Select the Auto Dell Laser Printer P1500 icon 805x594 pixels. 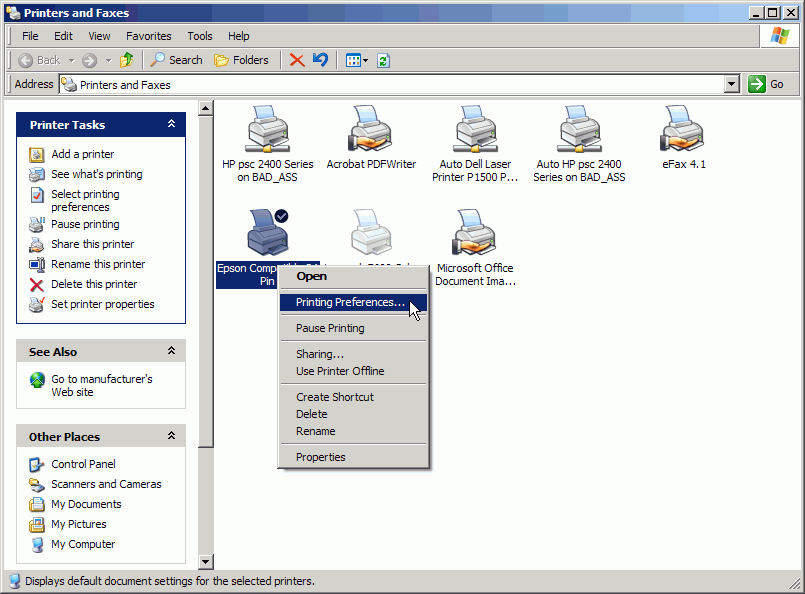coord(475,129)
